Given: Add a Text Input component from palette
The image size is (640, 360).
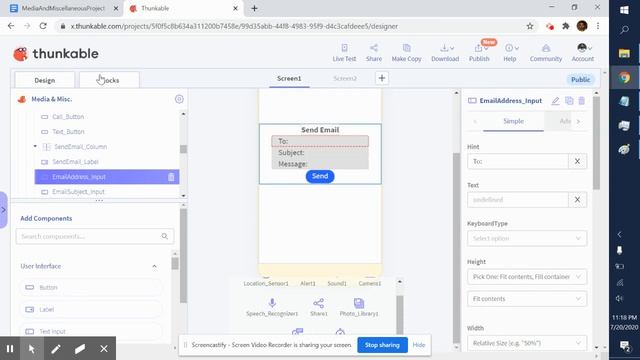Looking at the screenshot, I should [91, 331].
